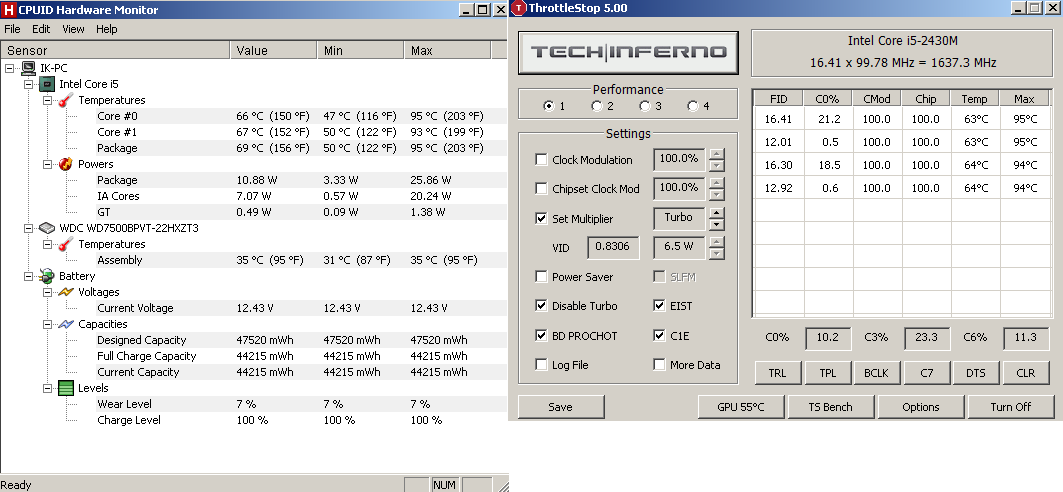Adjust the Chipset Clock Mod percentage spinner
Screen dimensions: 1063x492
pos(716,189)
